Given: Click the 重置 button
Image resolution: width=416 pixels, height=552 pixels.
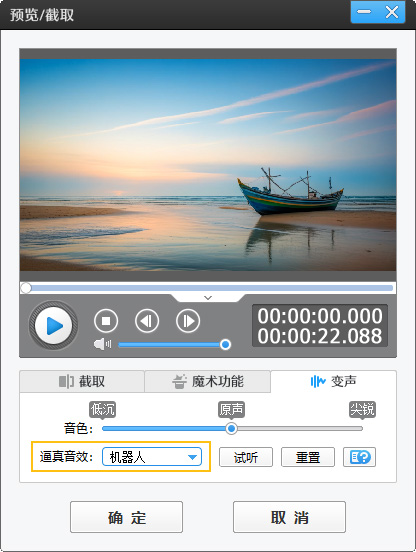Looking at the screenshot, I should tap(308, 457).
